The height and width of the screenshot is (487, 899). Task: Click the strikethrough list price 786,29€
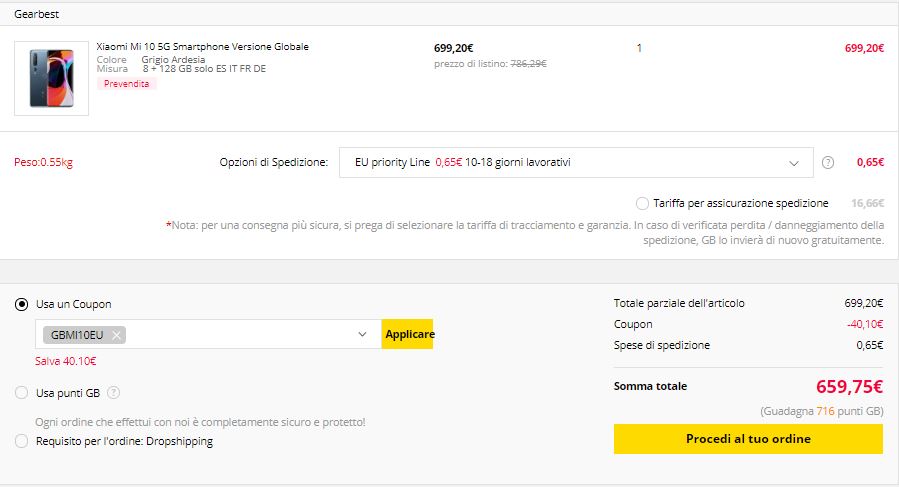(528, 64)
